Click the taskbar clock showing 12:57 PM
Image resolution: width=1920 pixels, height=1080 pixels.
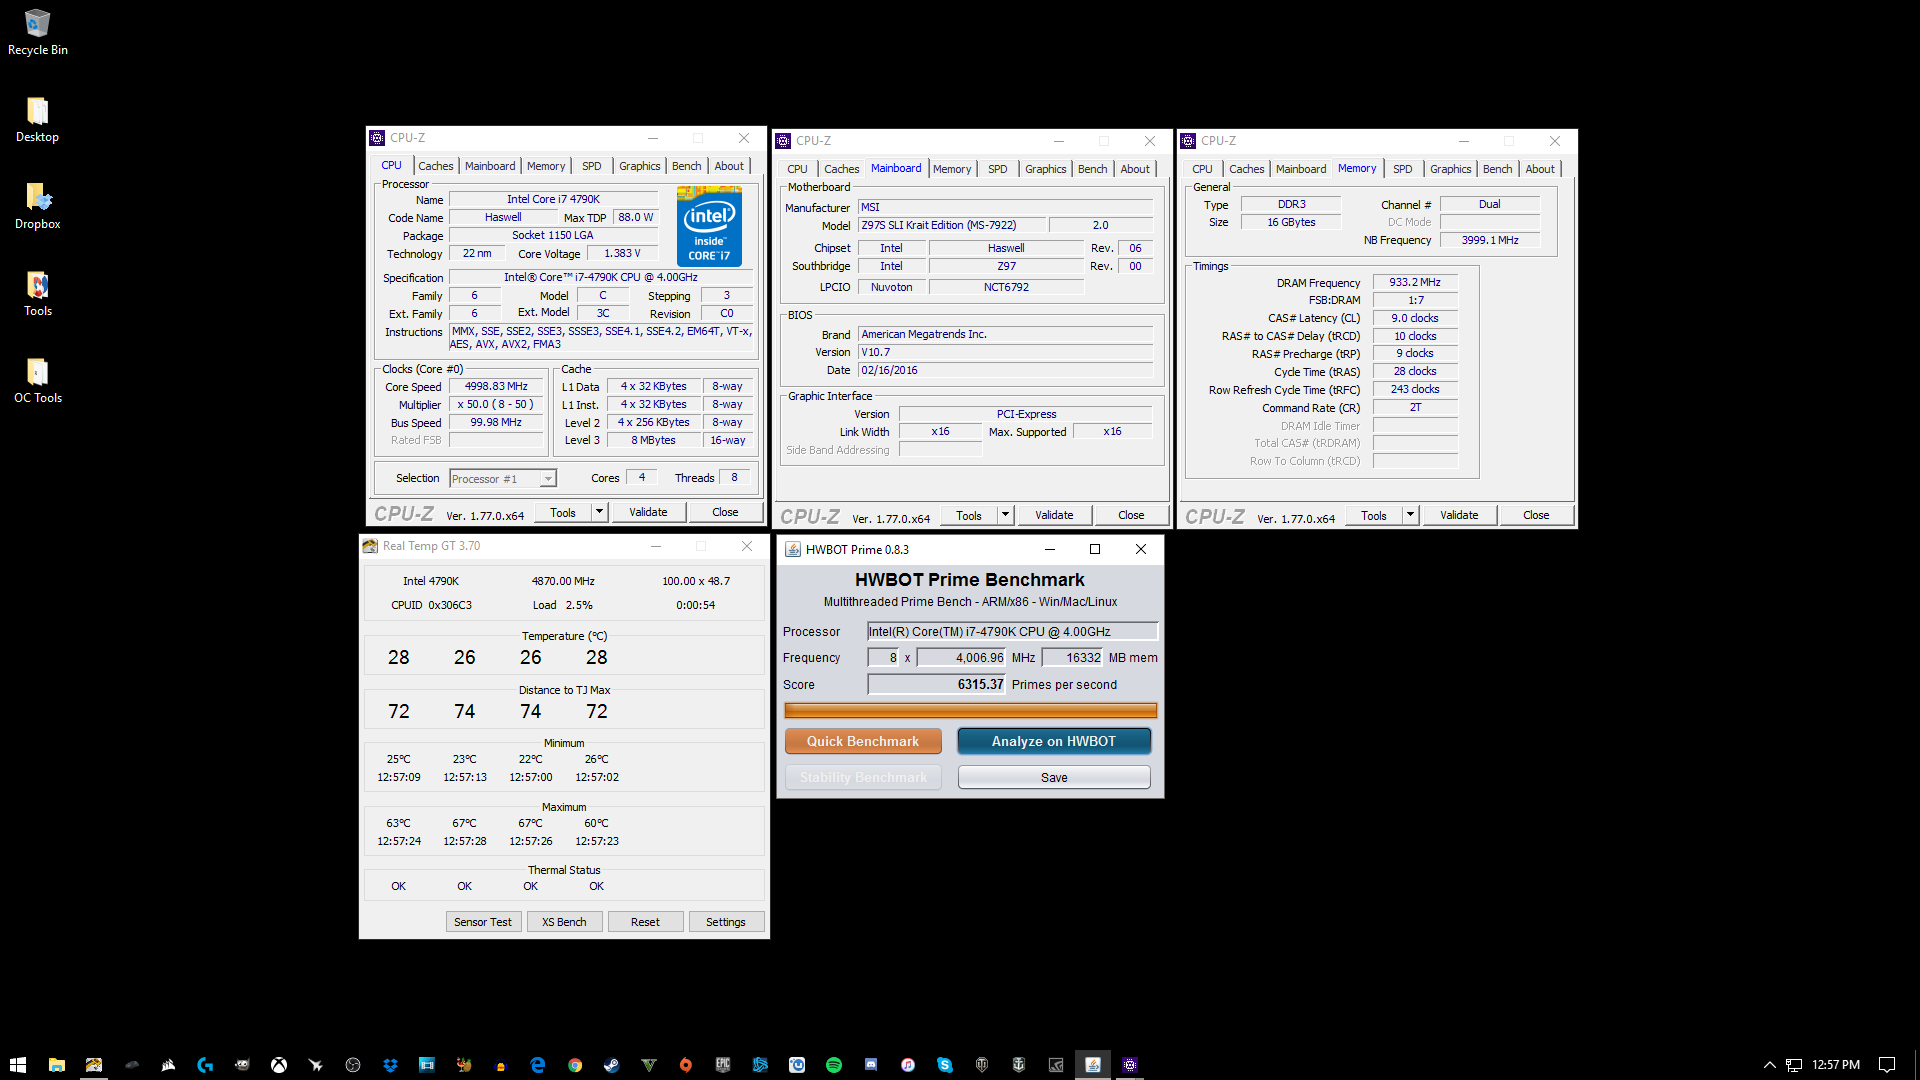click(x=1836, y=1065)
